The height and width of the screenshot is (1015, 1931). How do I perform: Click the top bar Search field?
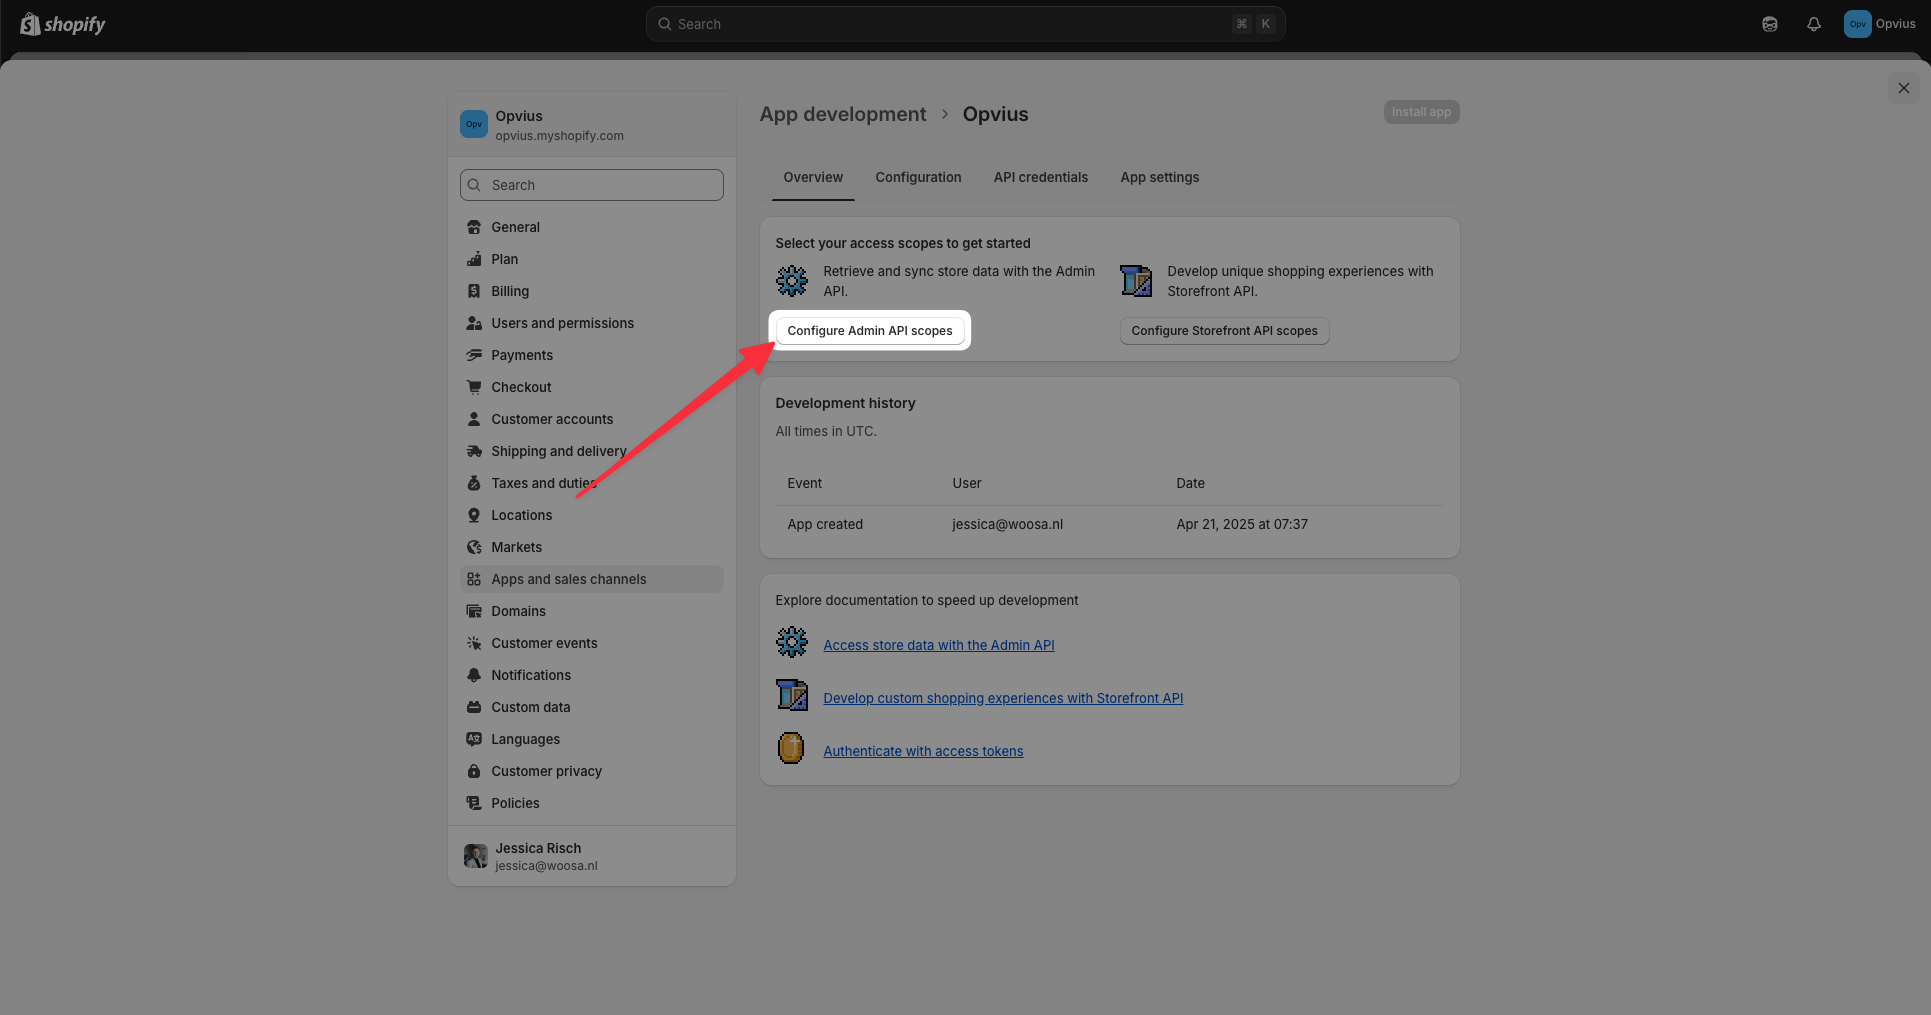(966, 24)
